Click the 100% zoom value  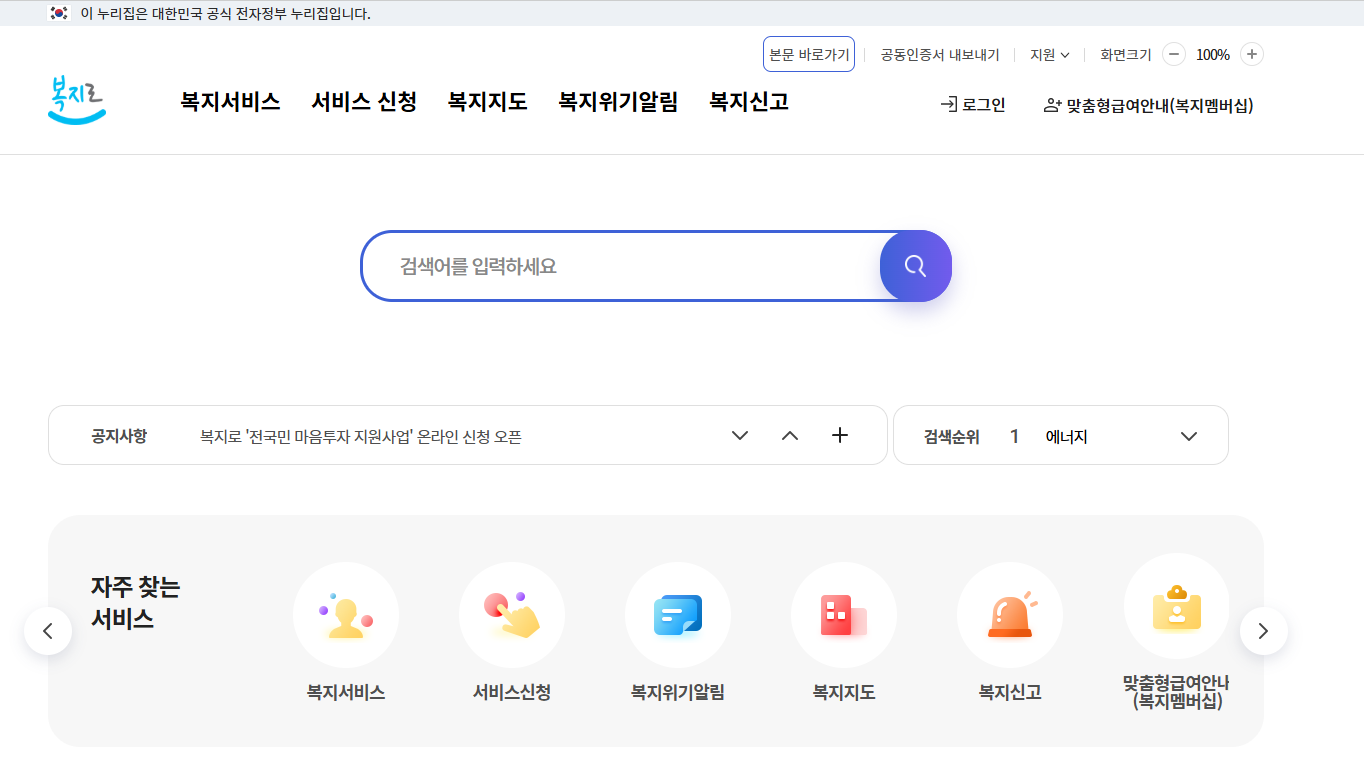[1213, 55]
